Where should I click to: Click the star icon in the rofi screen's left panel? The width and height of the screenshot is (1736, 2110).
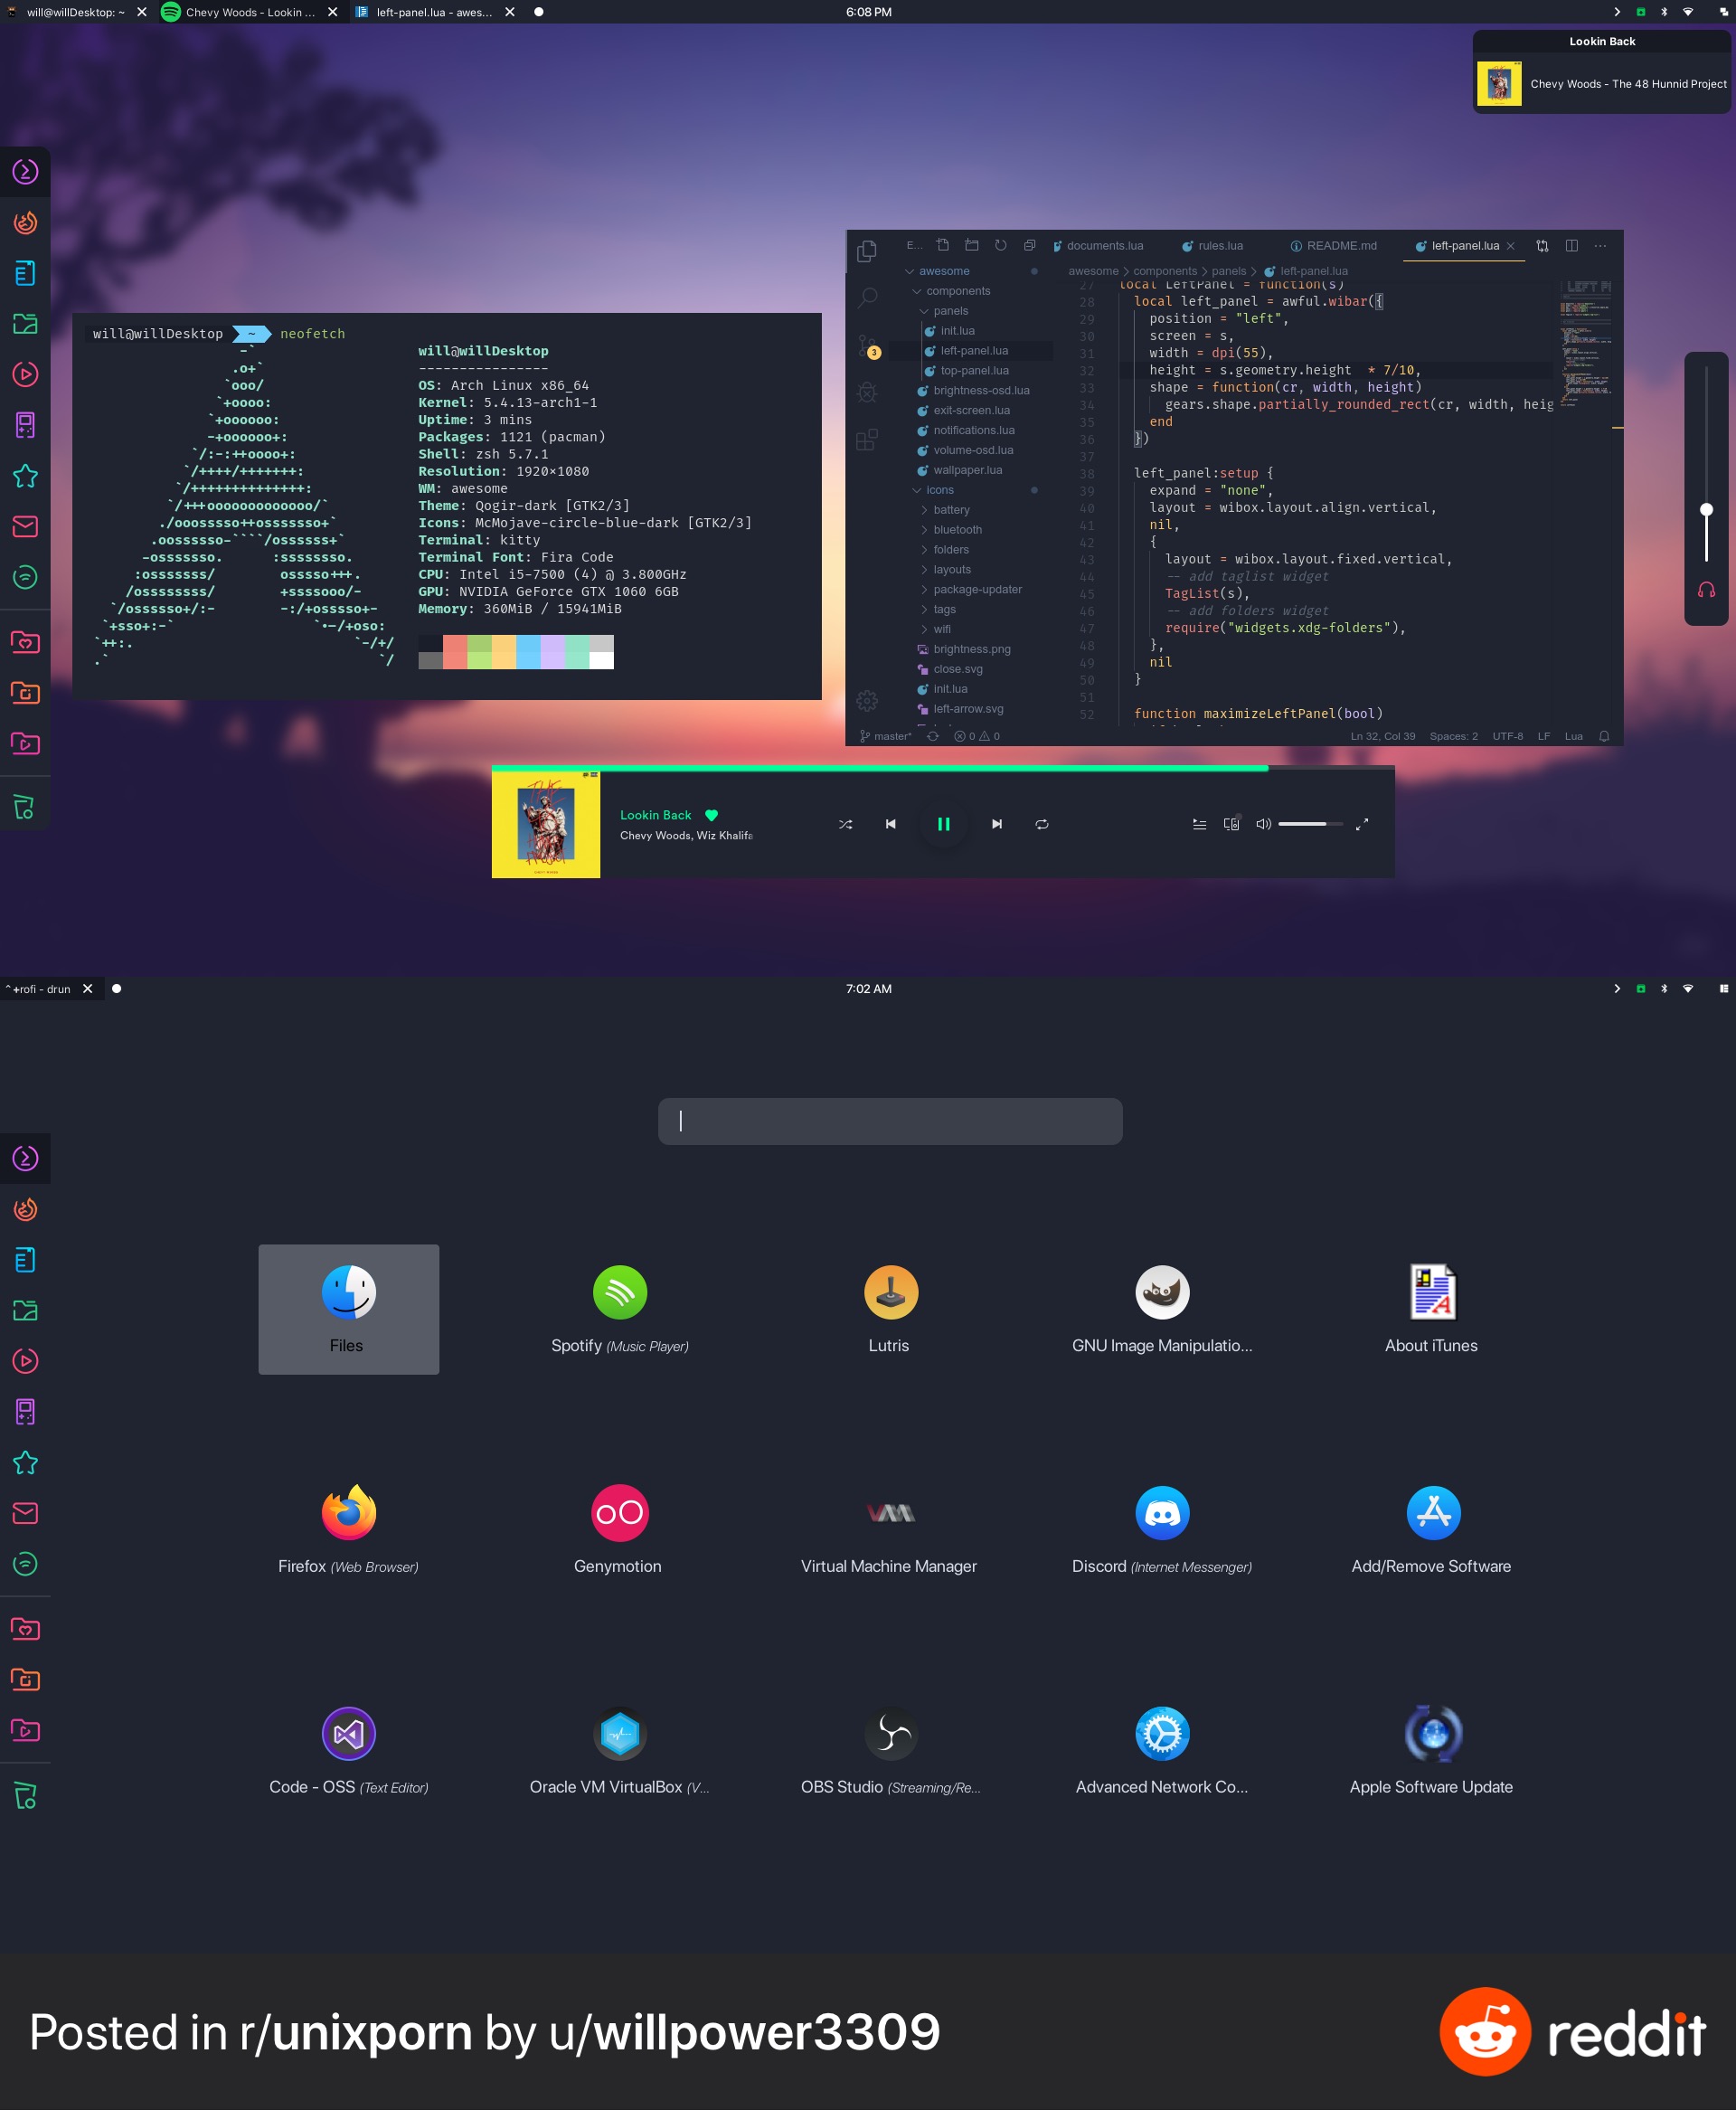(x=25, y=1463)
